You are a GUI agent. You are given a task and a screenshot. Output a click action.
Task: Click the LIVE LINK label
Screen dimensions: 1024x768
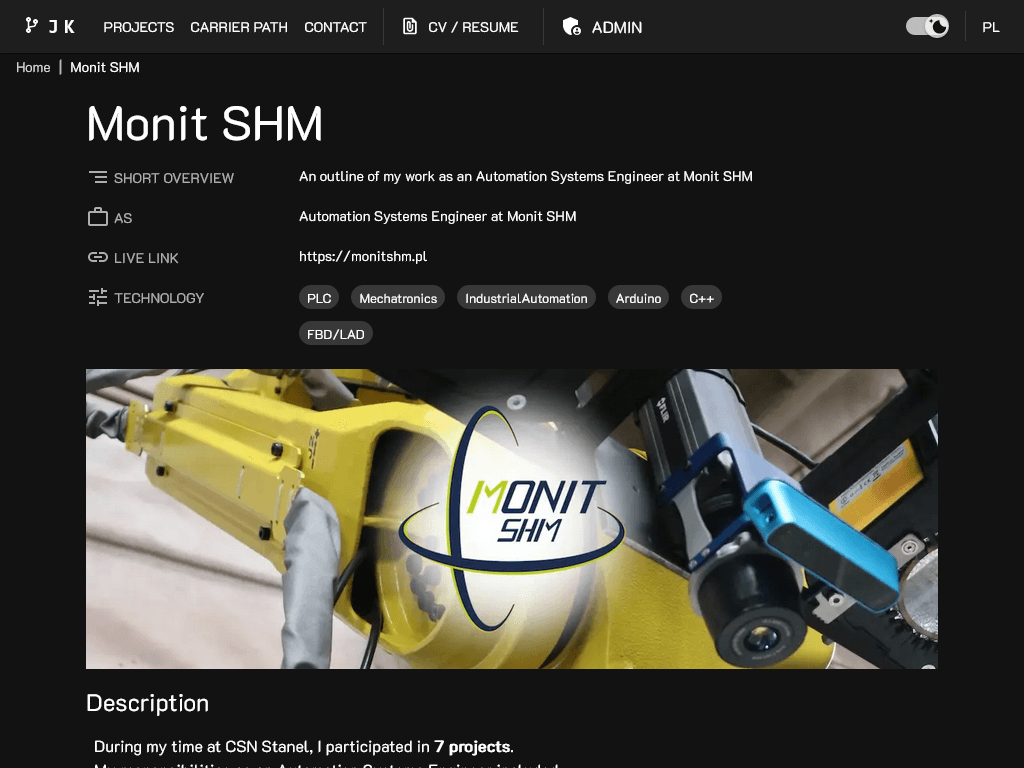coord(146,258)
